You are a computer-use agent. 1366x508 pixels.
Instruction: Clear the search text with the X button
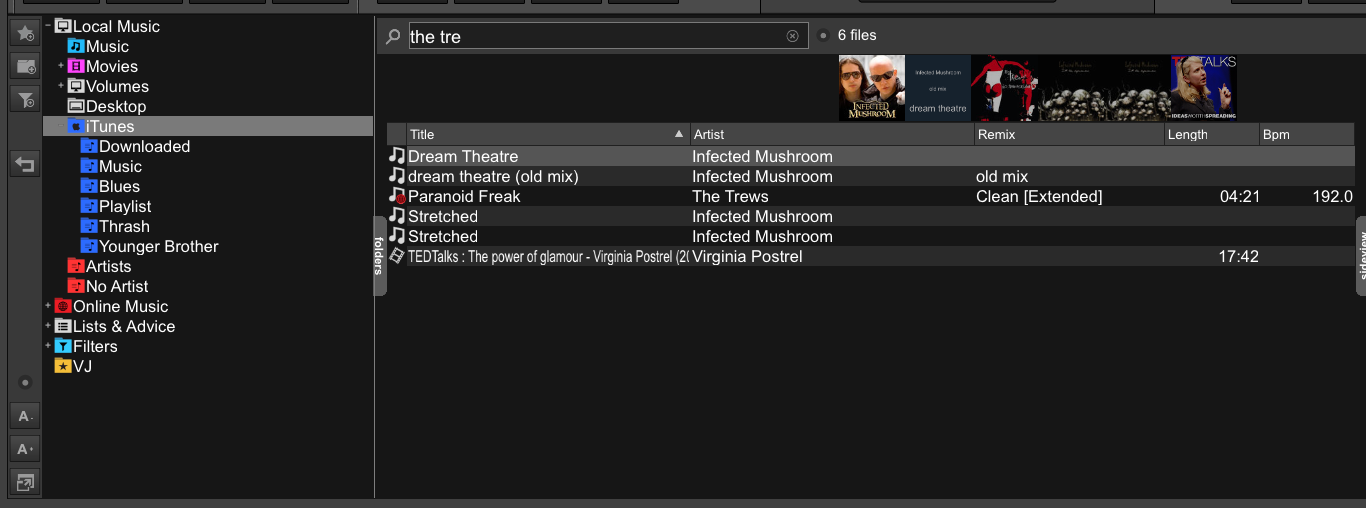[x=793, y=36]
